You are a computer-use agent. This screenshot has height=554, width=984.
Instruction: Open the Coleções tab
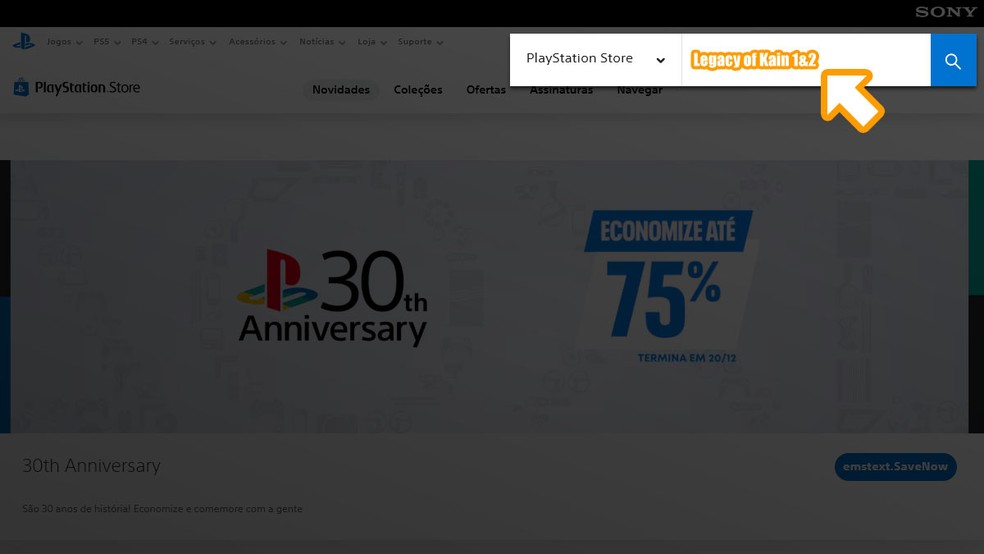pos(418,90)
